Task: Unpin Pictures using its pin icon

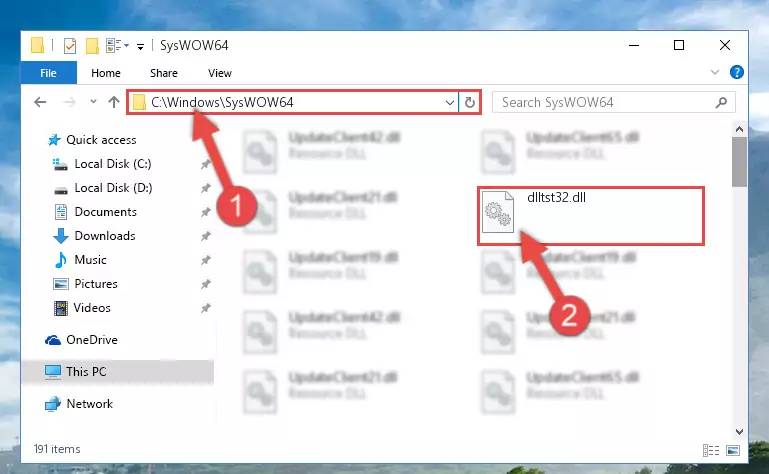Action: 205,284
